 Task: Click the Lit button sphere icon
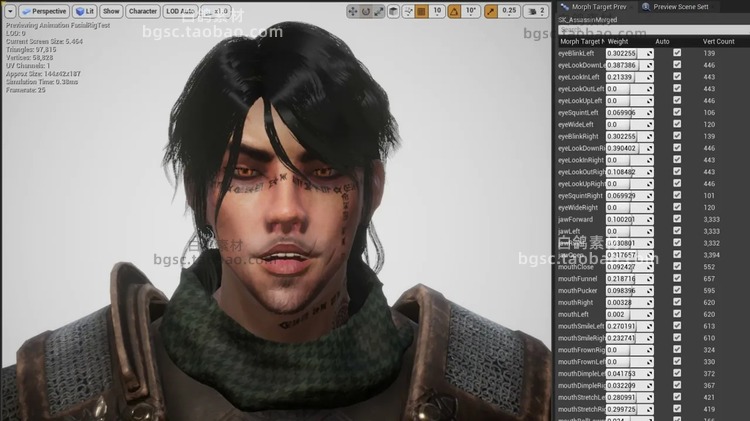[x=80, y=11]
